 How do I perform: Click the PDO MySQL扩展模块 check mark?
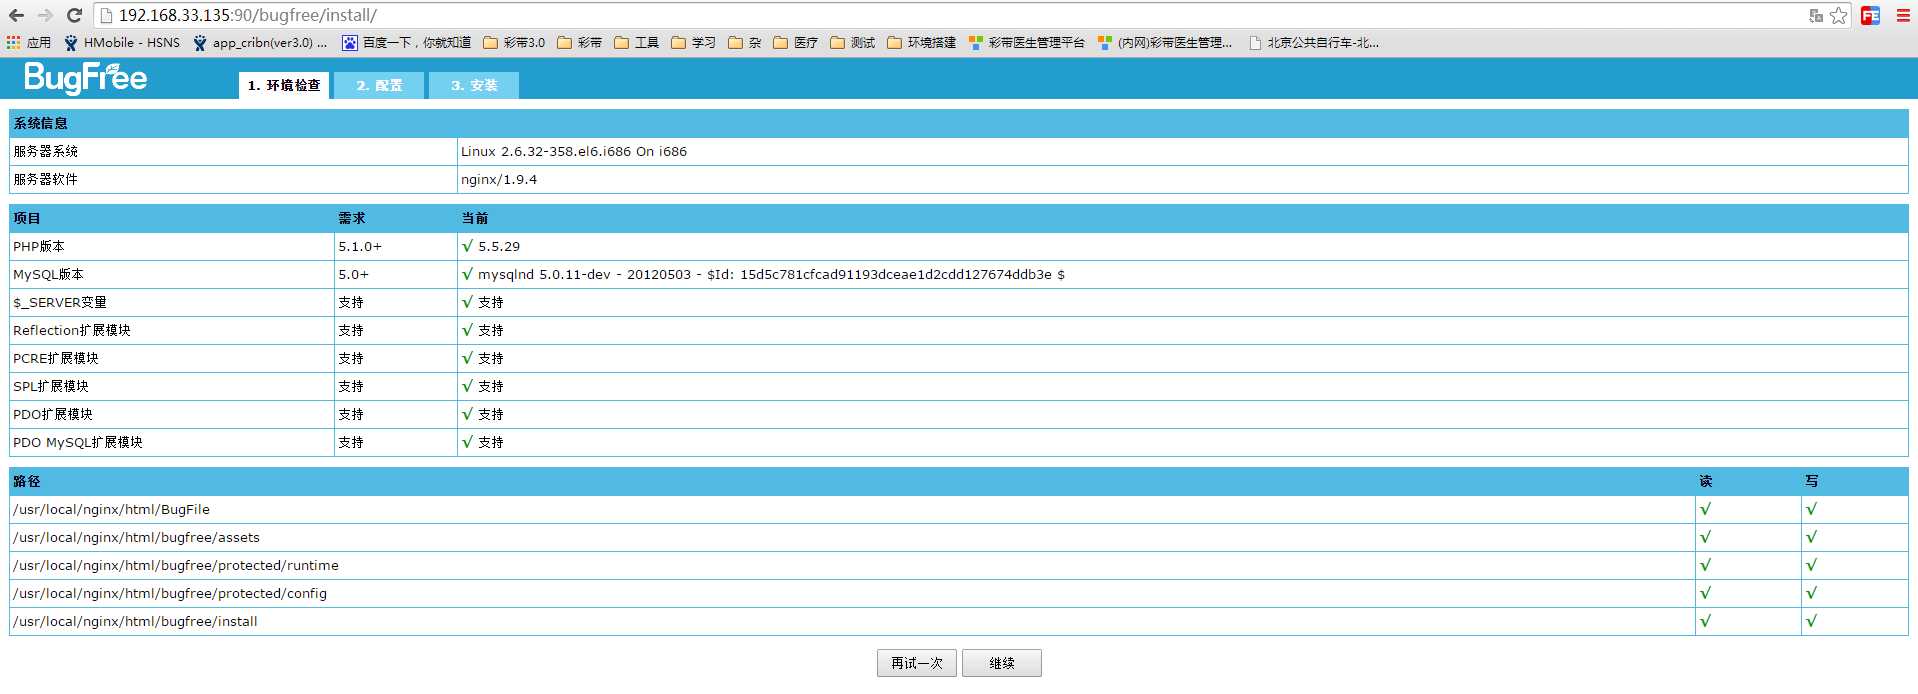467,442
